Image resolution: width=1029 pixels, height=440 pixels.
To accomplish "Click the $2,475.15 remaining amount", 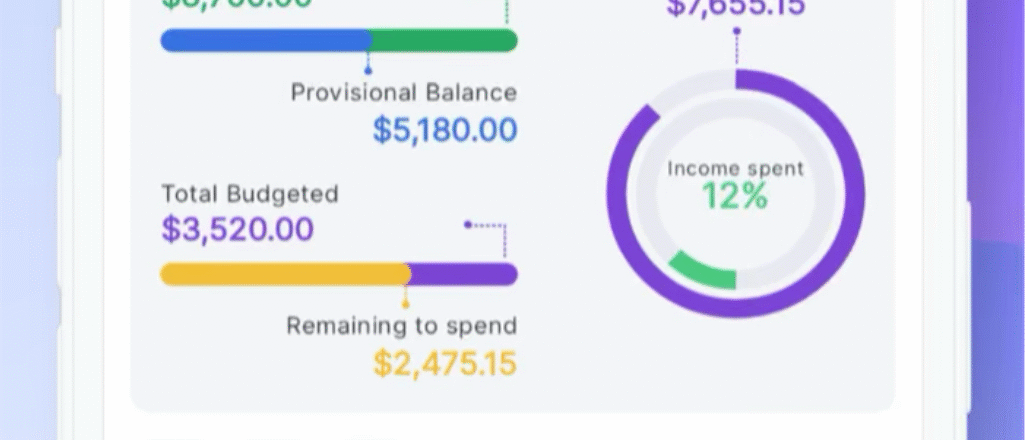I will point(445,363).
